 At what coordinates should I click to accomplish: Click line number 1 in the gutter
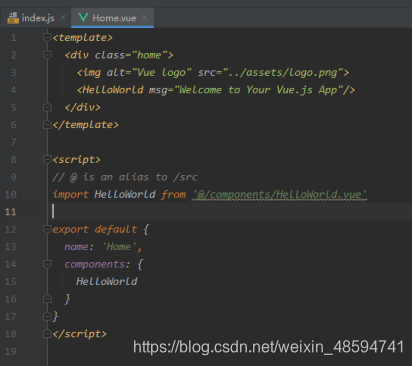click(x=13, y=37)
